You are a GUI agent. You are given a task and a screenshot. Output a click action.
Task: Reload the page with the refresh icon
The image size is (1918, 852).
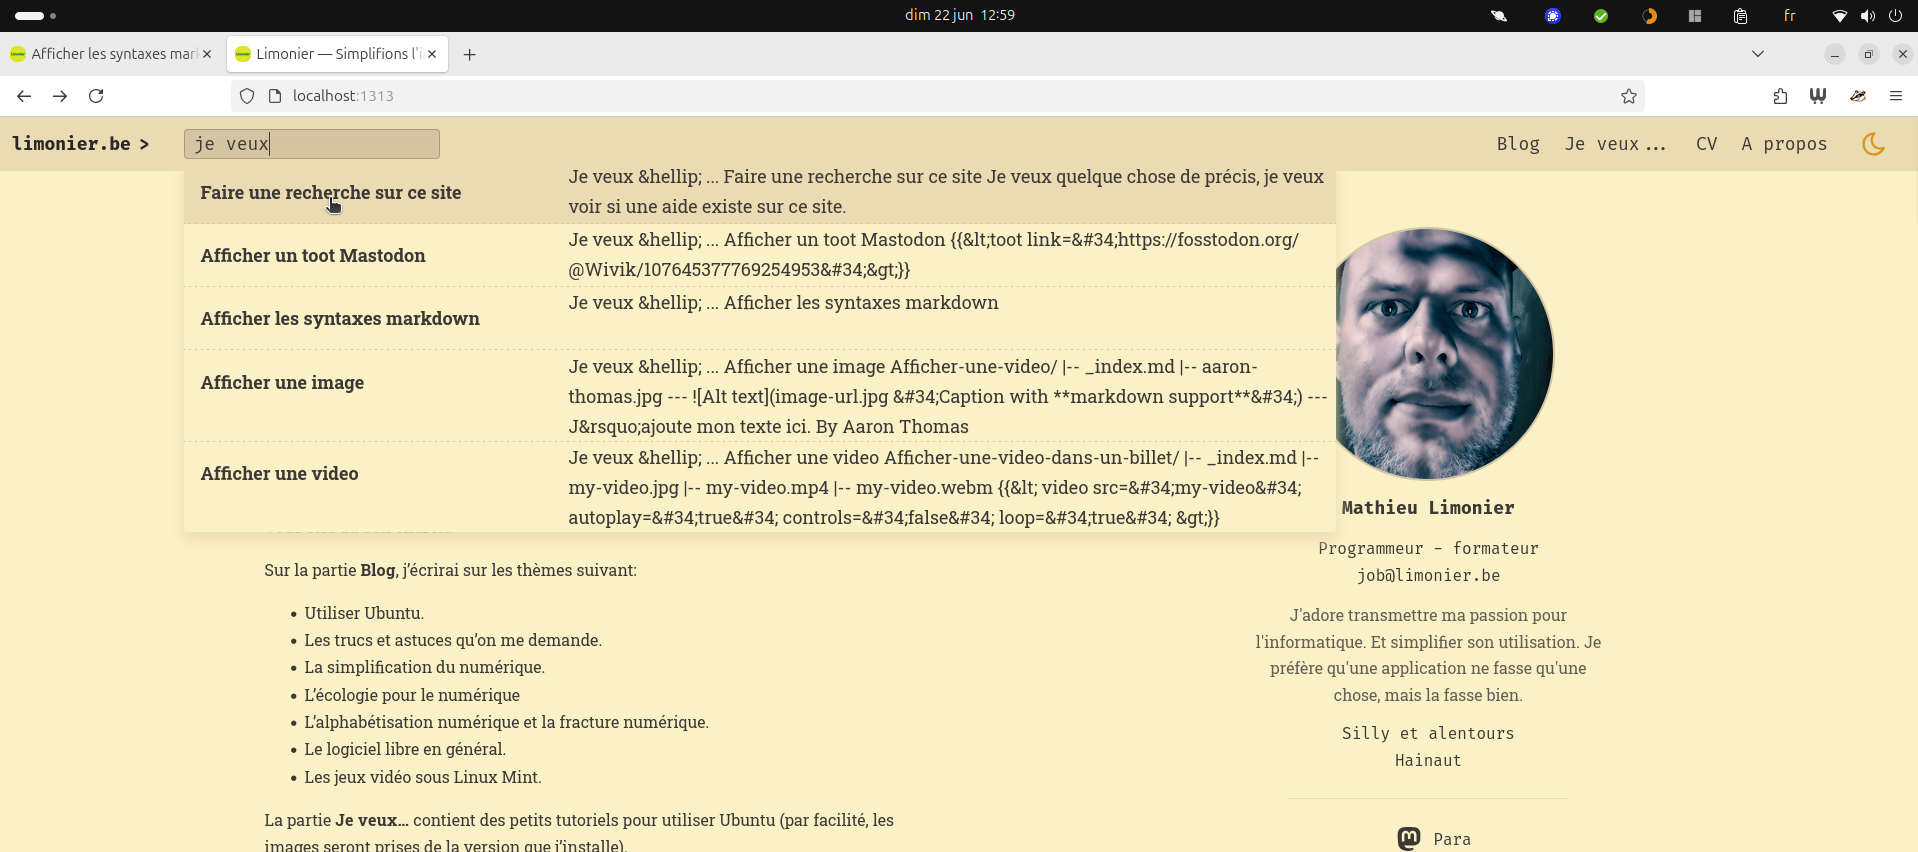96,96
